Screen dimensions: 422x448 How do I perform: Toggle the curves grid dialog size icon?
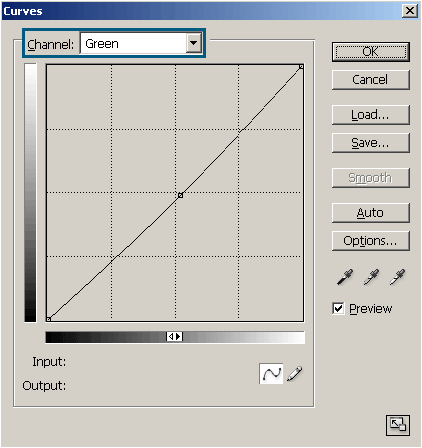click(398, 425)
